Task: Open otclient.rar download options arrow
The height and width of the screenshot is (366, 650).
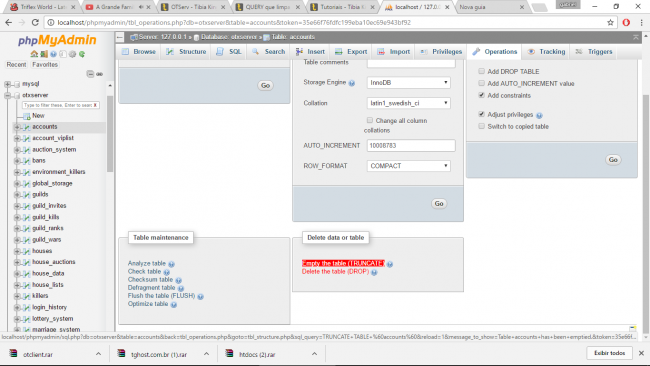Action: click(x=98, y=354)
